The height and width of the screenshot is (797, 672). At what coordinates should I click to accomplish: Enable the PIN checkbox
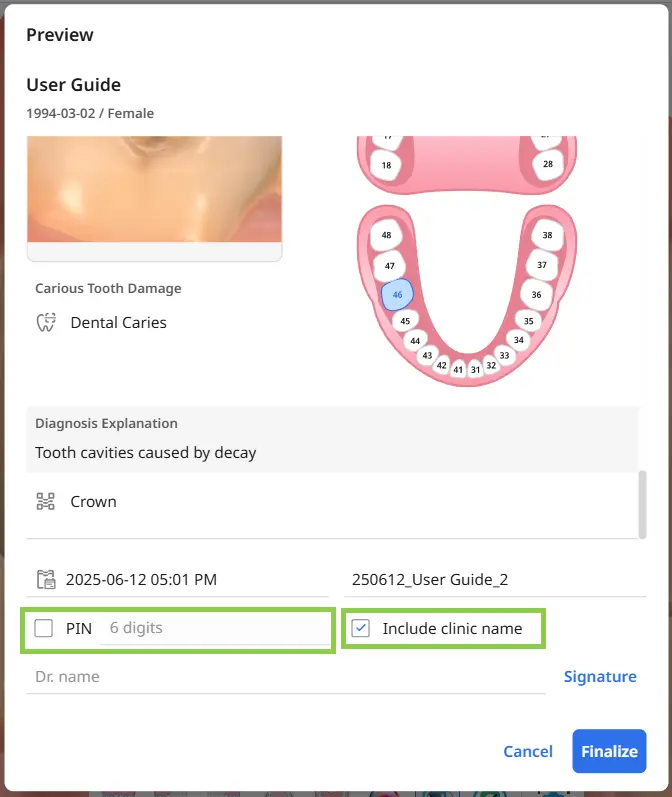click(x=44, y=628)
